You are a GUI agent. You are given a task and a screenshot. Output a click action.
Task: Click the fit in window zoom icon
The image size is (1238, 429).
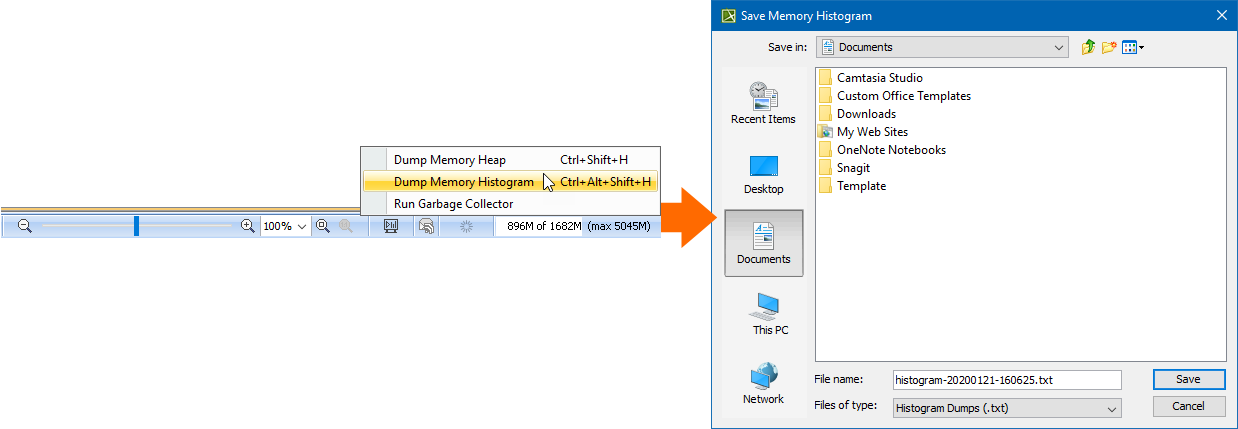(323, 227)
